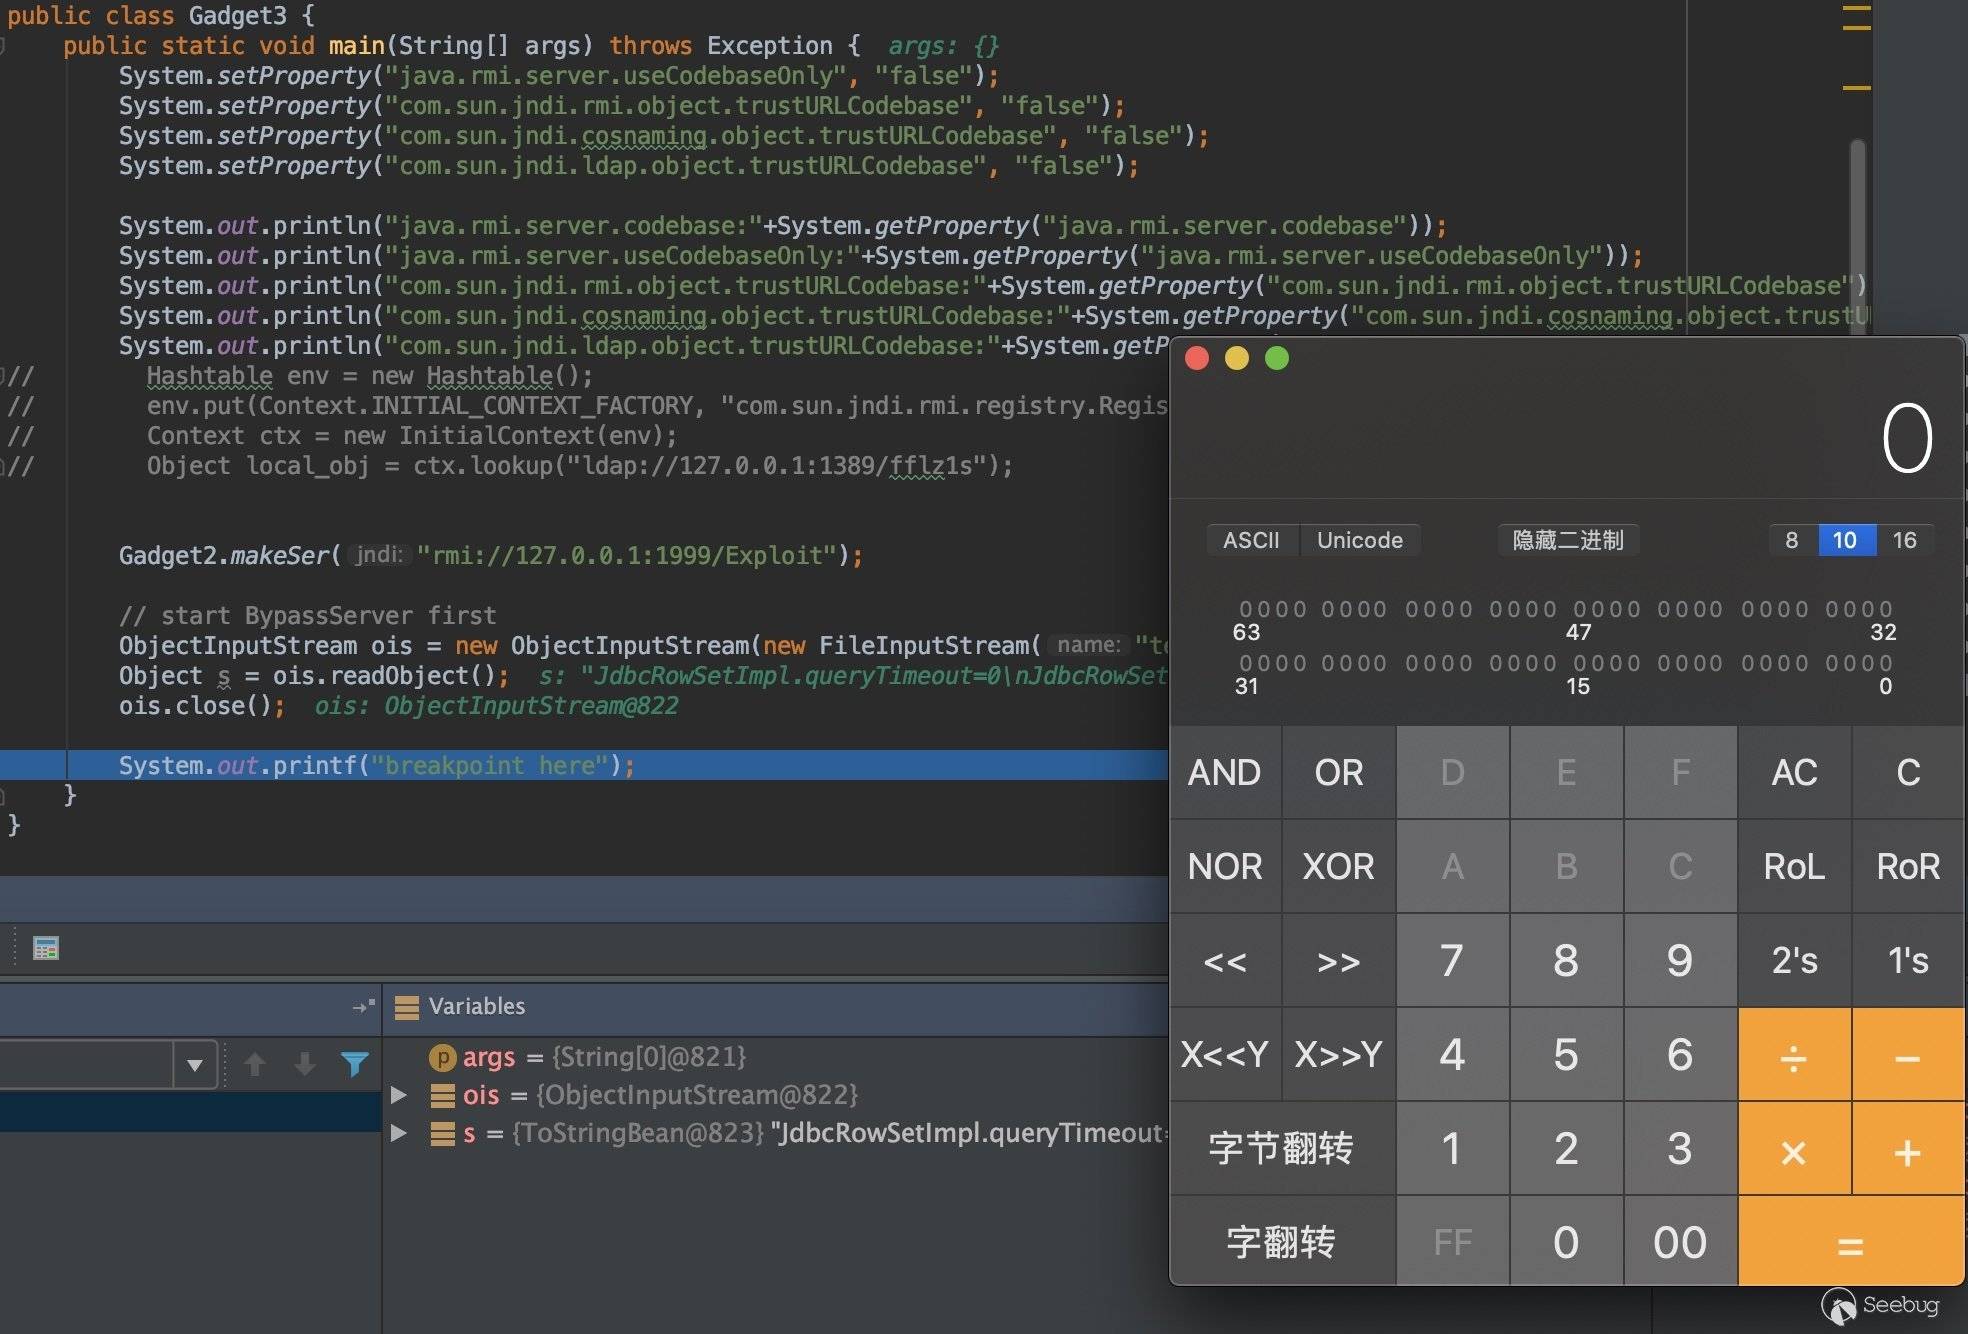Click the calculator divide key
1968x1334 pixels.
click(1794, 1055)
